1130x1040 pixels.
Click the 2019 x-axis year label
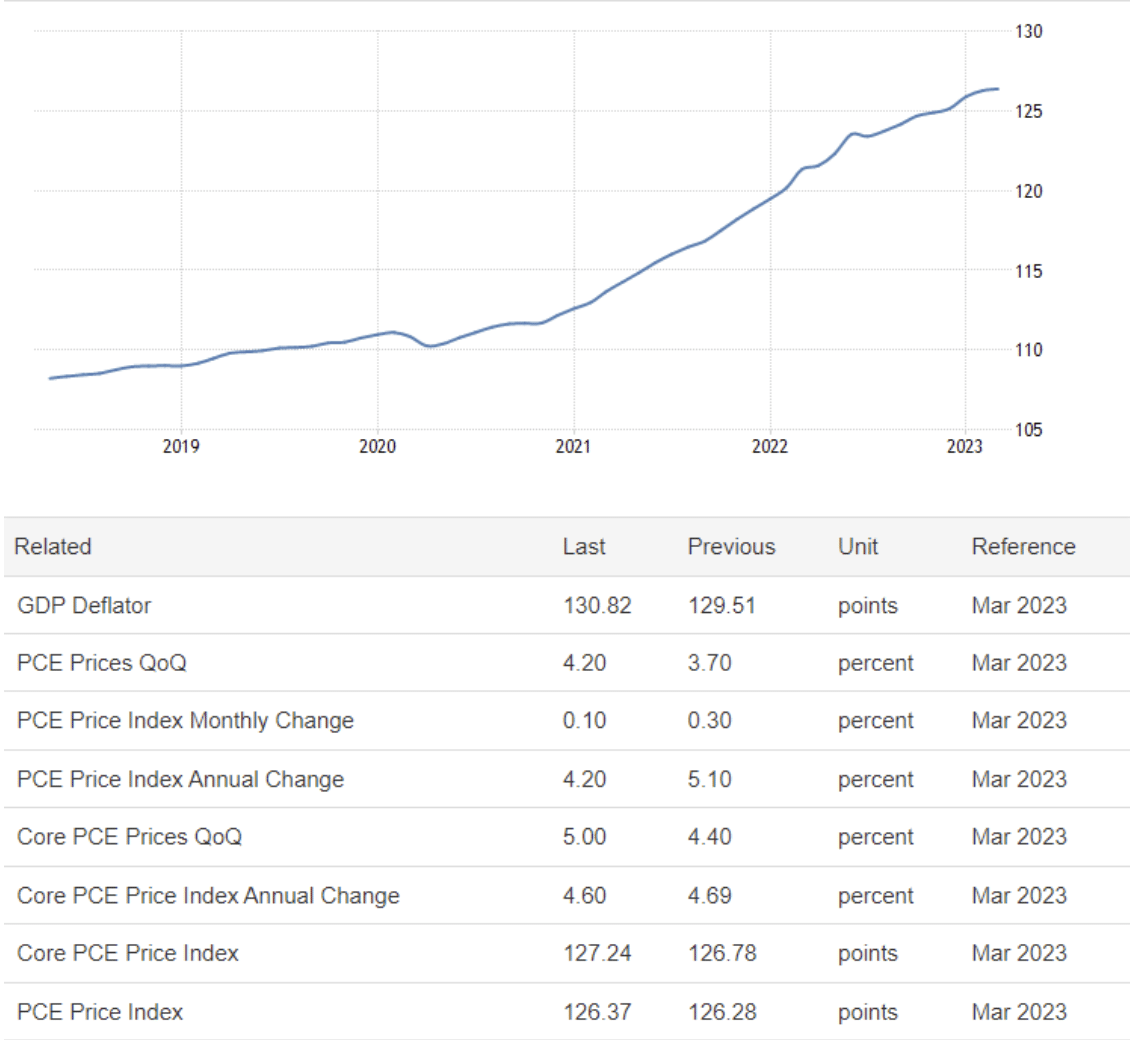(181, 447)
